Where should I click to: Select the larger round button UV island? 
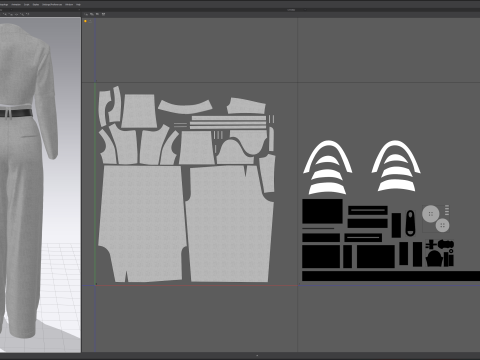(x=431, y=214)
